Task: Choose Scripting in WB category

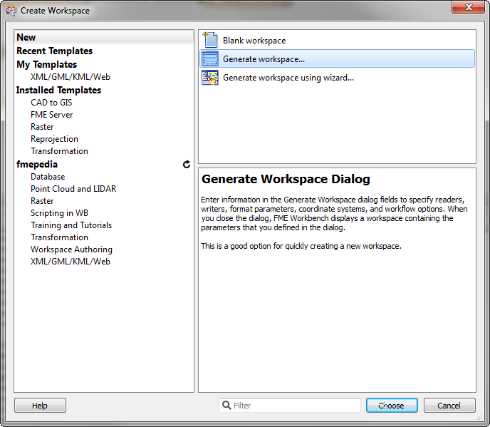Action: 59,213
